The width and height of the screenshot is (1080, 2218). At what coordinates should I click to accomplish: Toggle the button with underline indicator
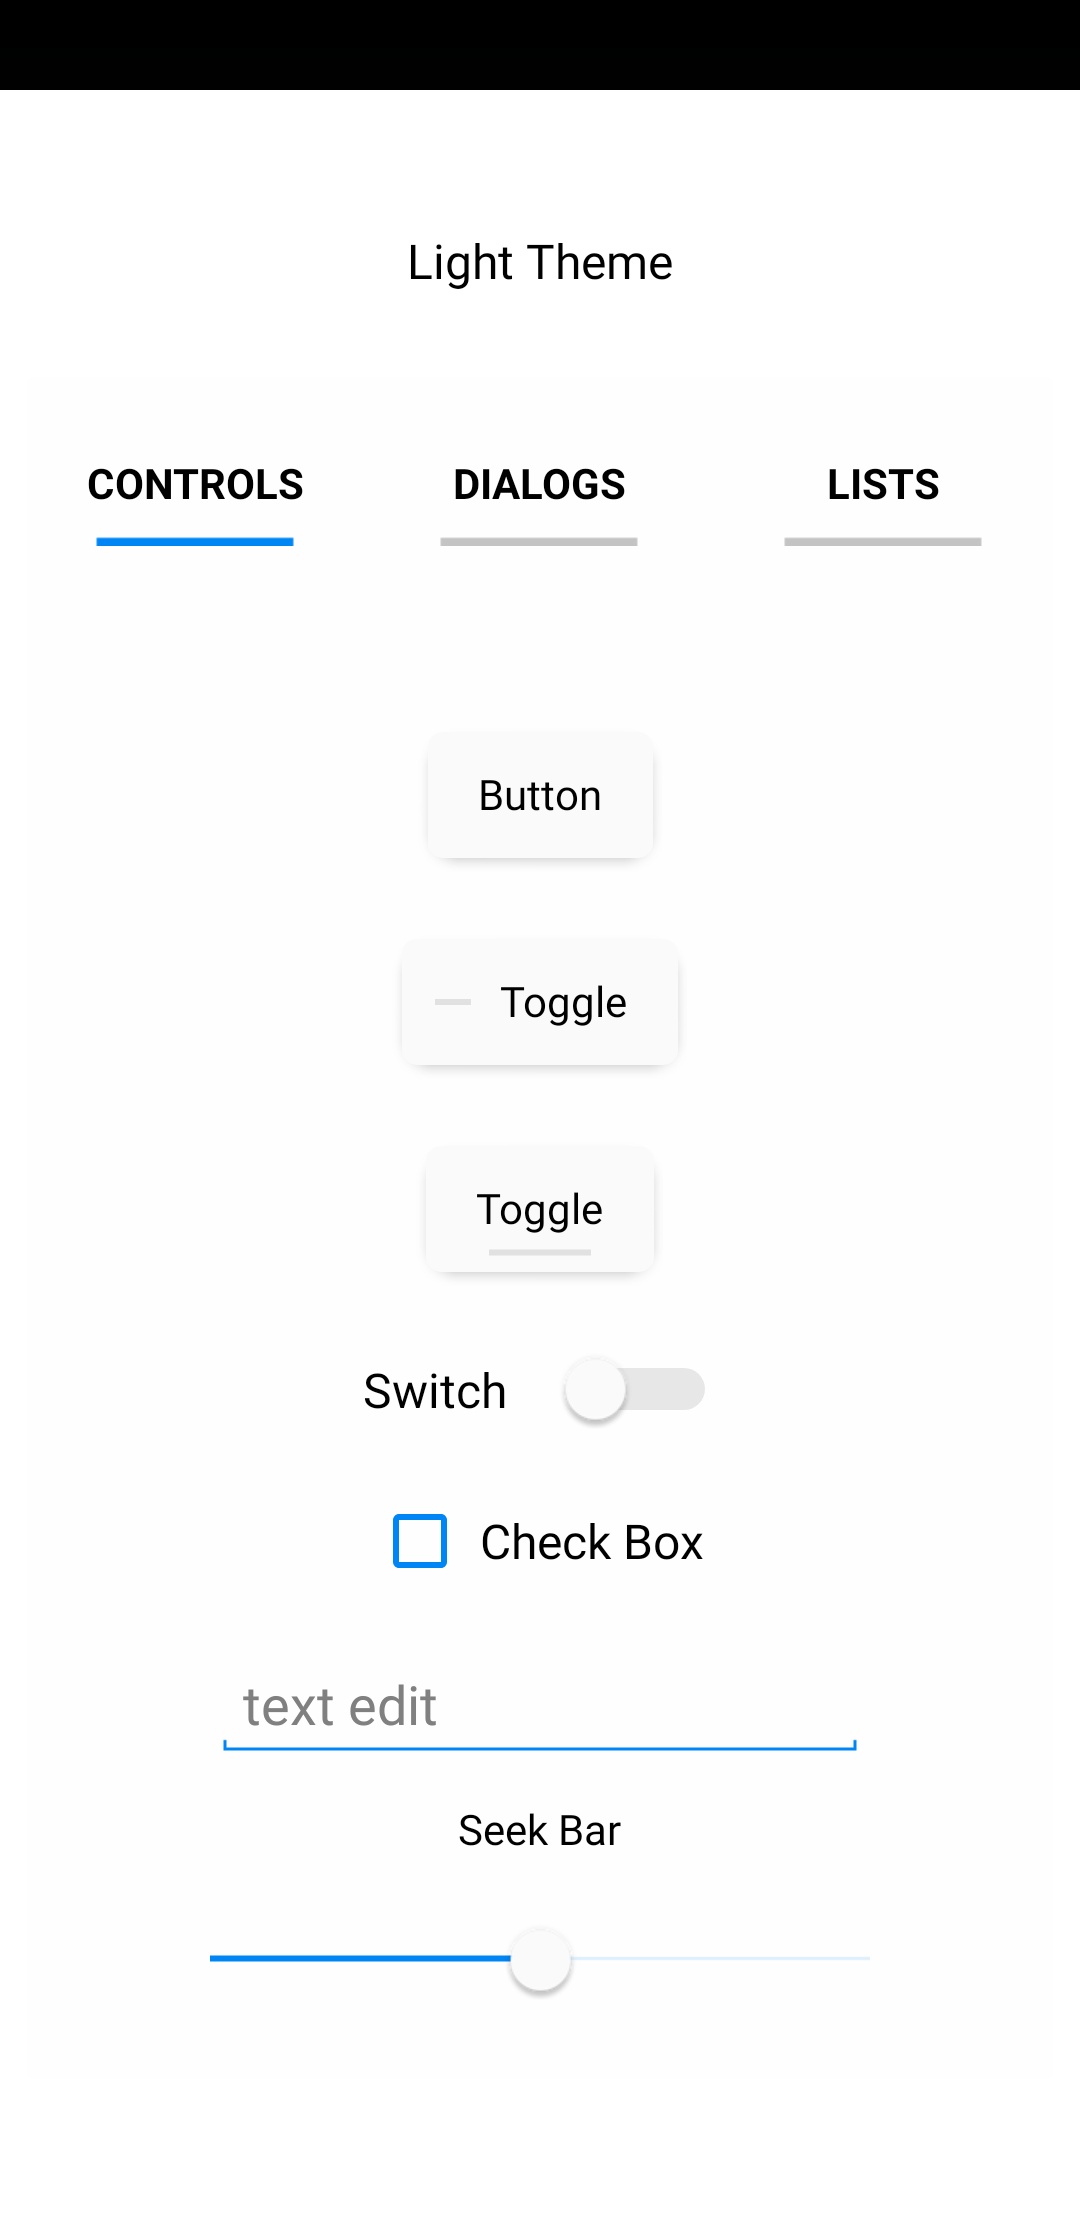pos(540,1210)
